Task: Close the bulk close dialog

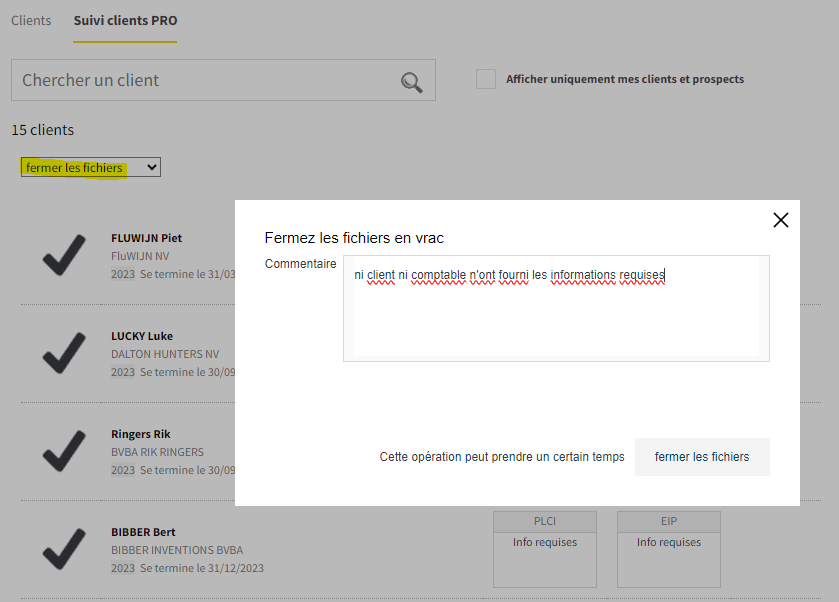Action: coord(781,220)
